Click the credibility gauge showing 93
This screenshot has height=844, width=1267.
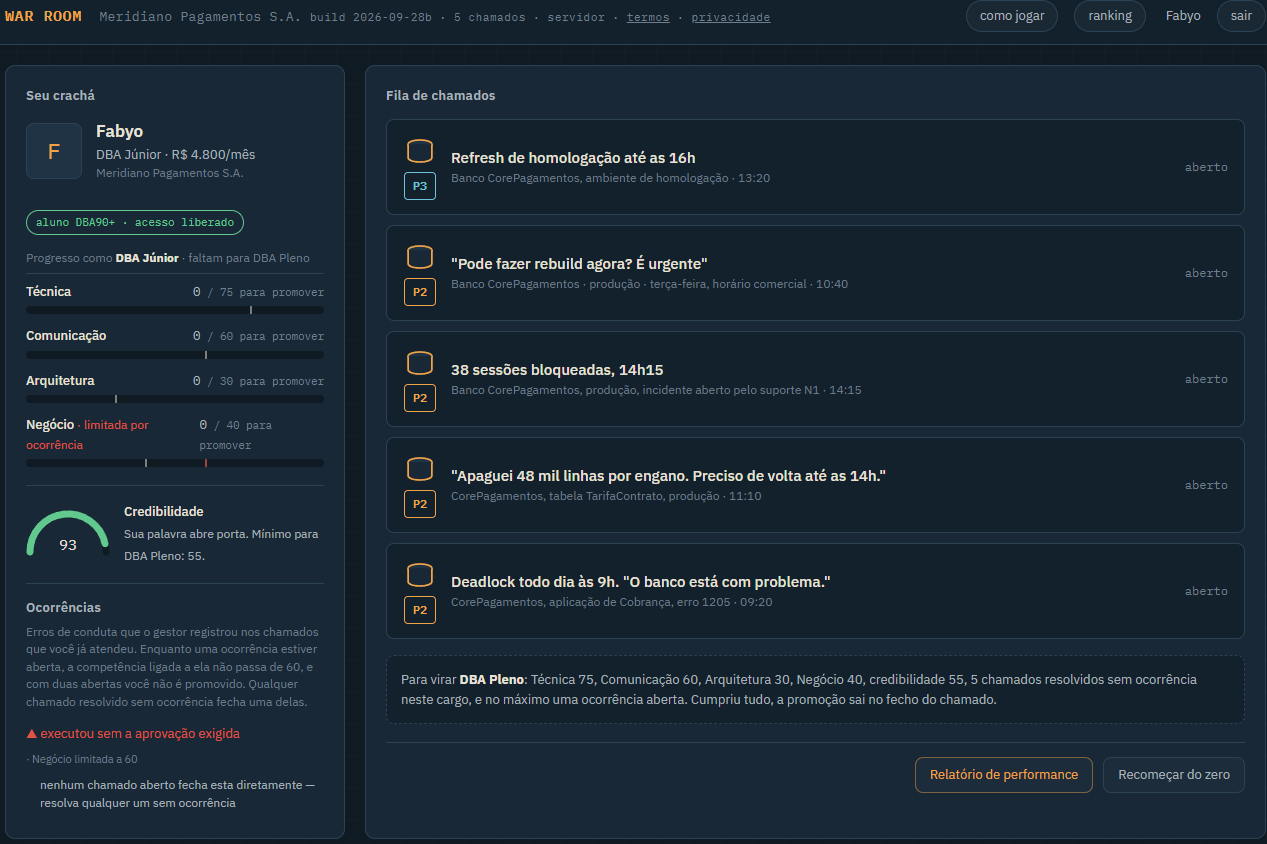(x=68, y=534)
